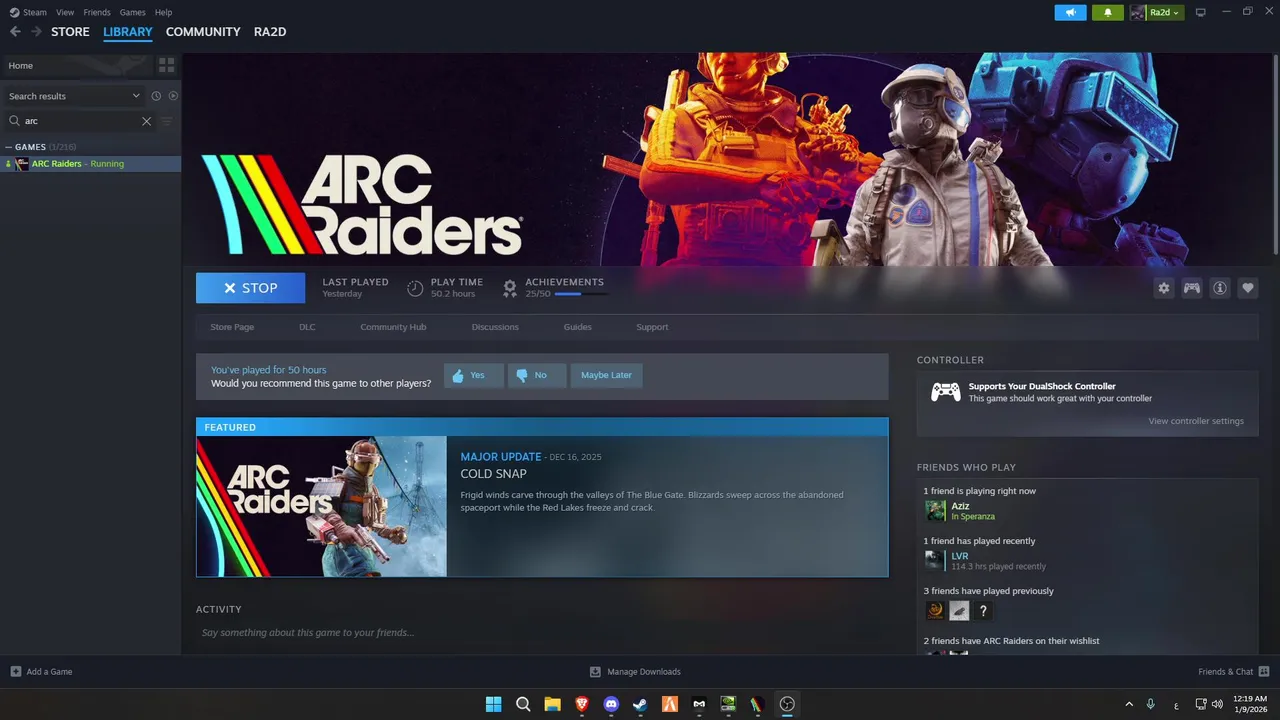Open the RA2D profile tab
The image size is (1280, 720).
tap(270, 32)
